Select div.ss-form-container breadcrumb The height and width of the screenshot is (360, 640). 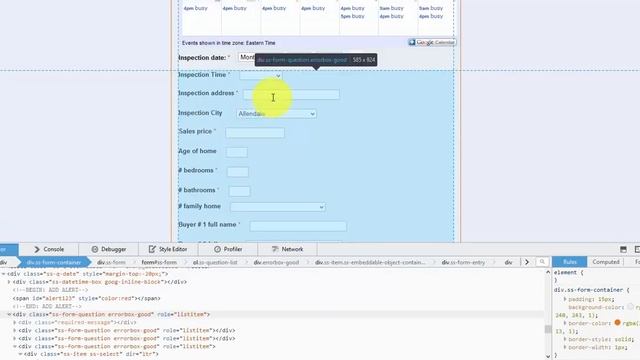[54, 262]
